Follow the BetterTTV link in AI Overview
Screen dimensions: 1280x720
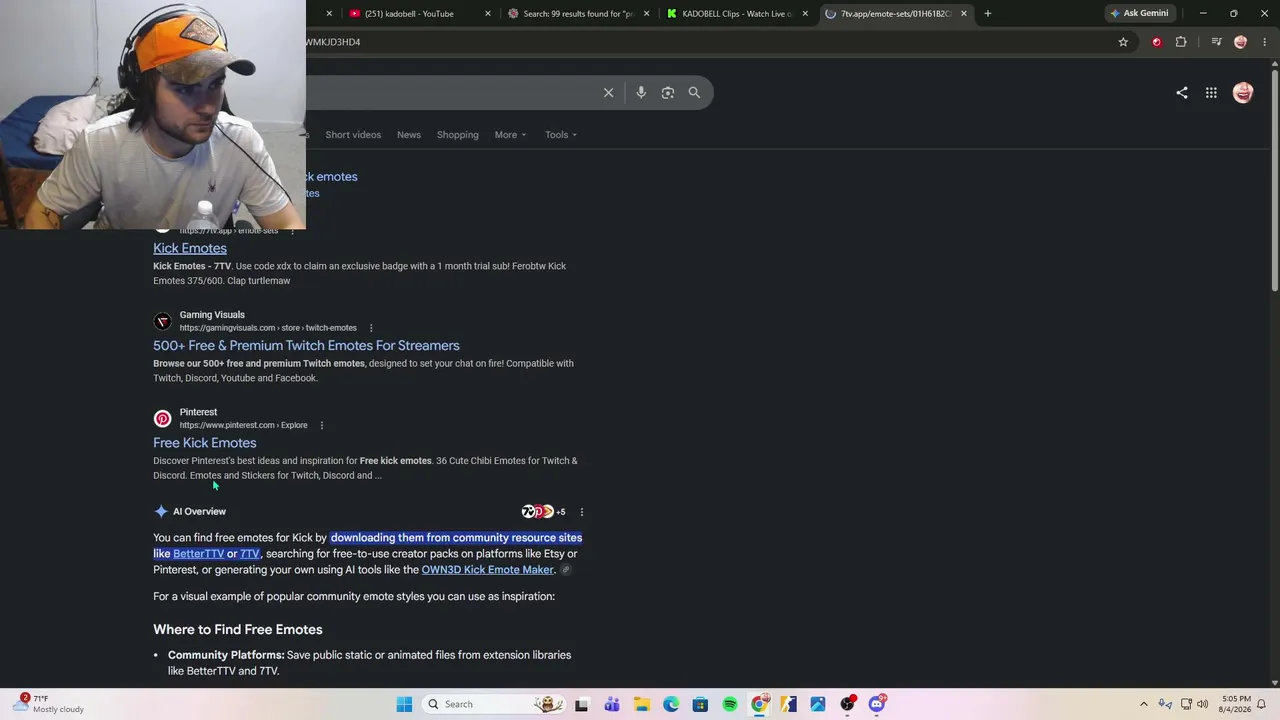tap(198, 554)
